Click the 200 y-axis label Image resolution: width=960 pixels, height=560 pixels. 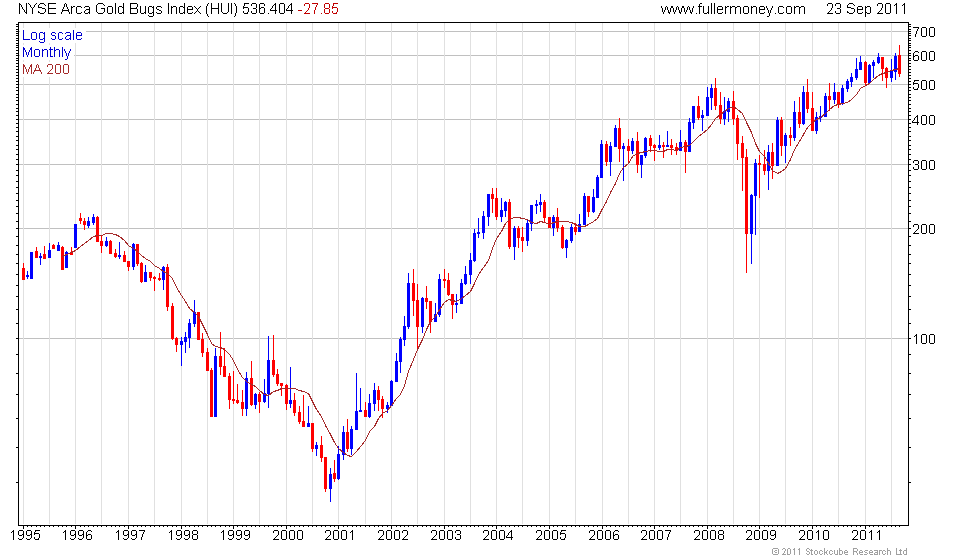[x=923, y=230]
